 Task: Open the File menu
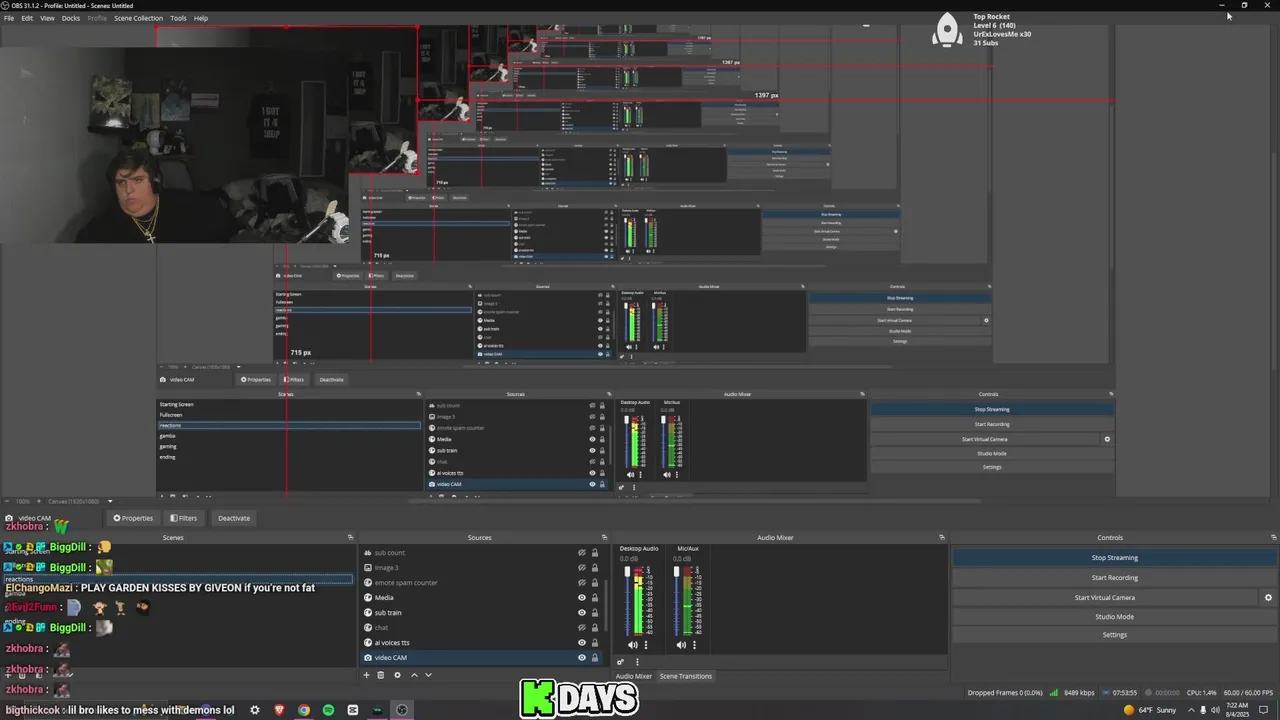click(x=9, y=18)
